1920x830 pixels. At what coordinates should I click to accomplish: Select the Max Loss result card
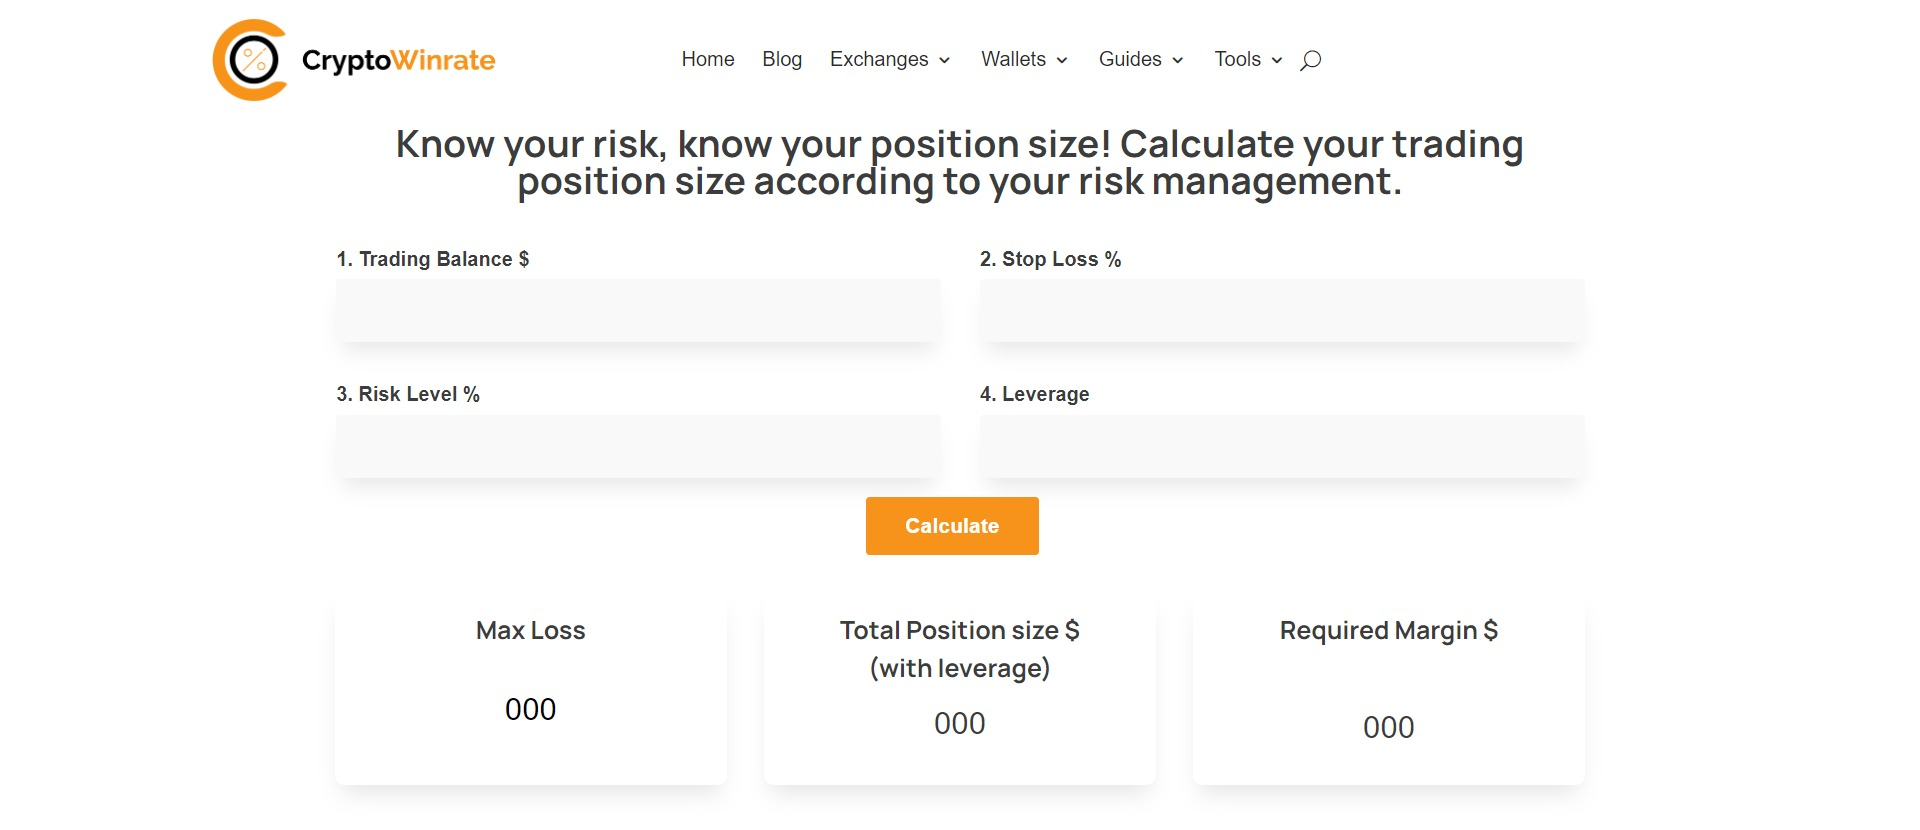(x=531, y=690)
